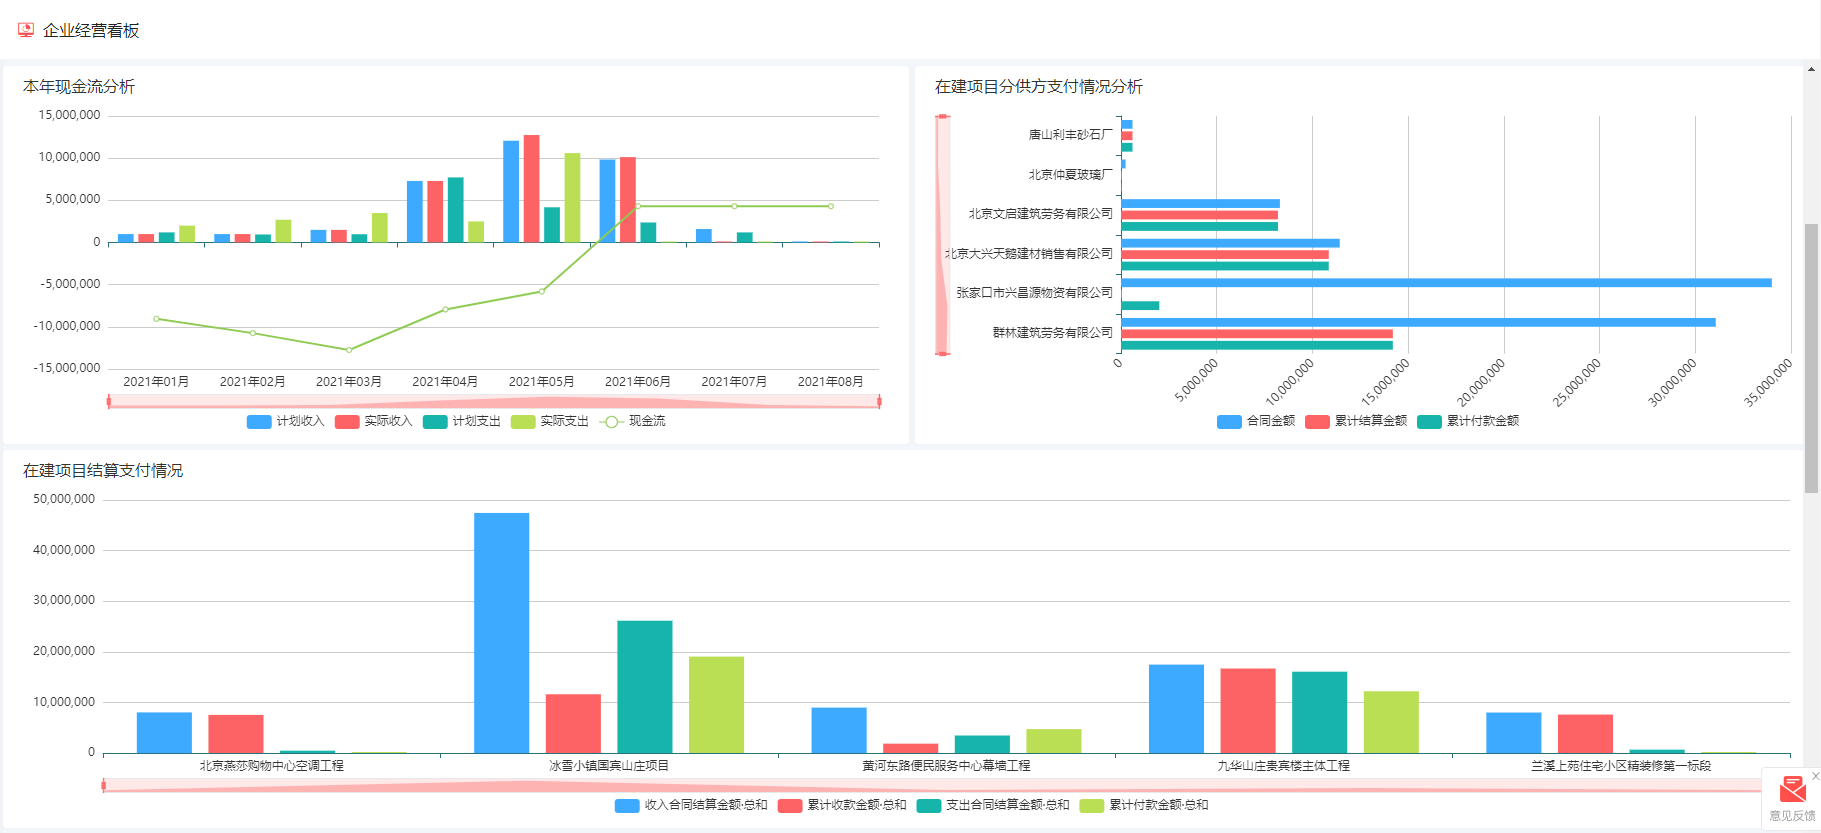Viewport: 1821px width, 833px height.
Task: Click the cash flow chart zoom slider bar
Action: 494,402
